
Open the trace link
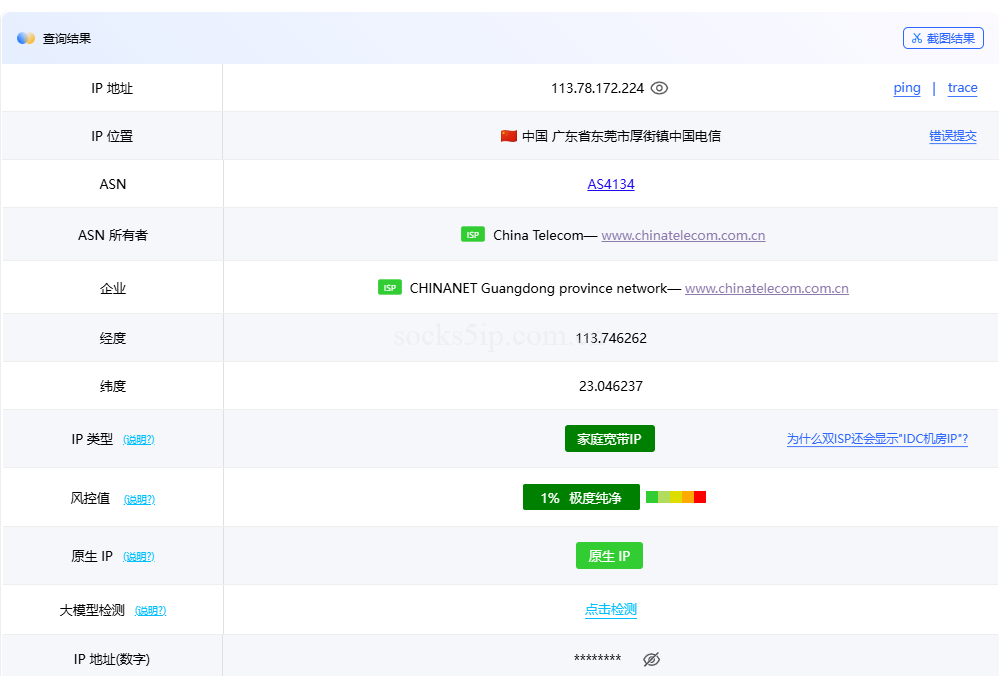[x=962, y=88]
